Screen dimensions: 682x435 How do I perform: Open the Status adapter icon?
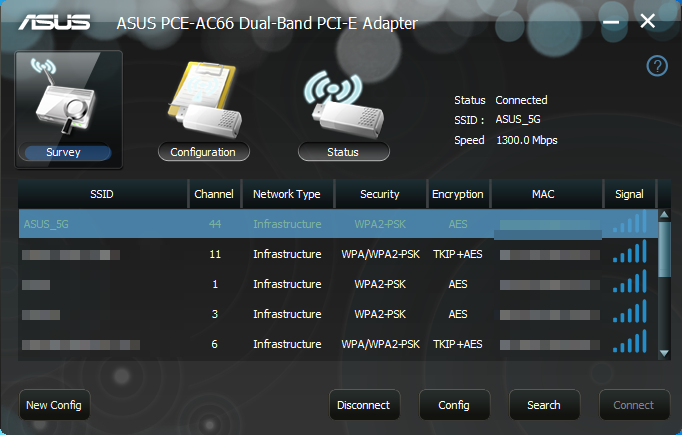[x=344, y=104]
